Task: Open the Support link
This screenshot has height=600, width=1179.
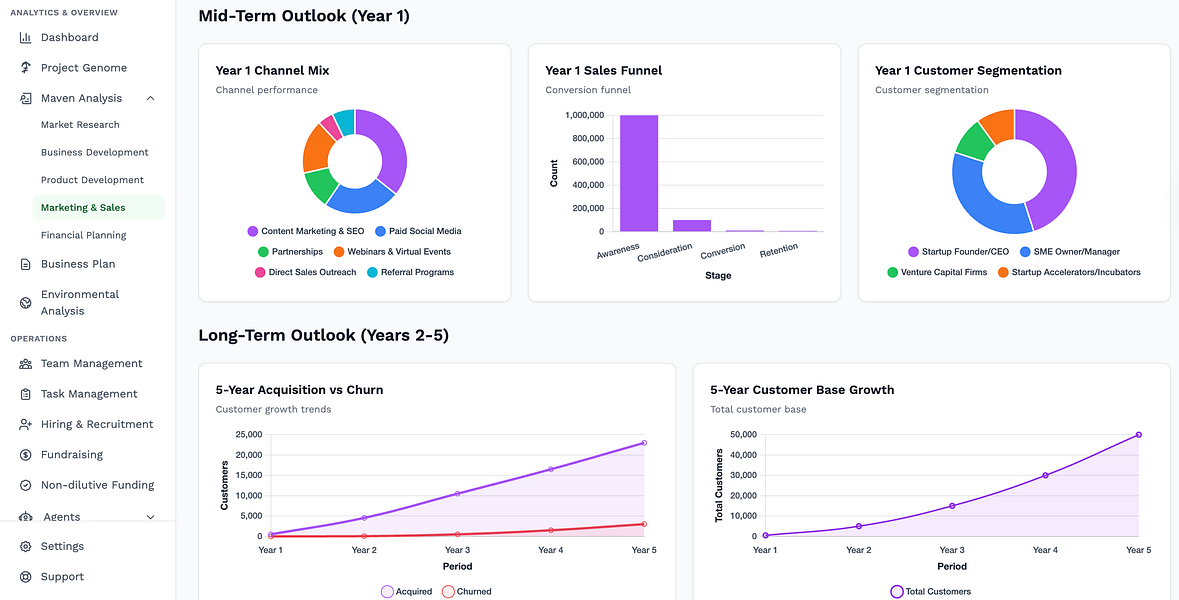Action: click(62, 577)
